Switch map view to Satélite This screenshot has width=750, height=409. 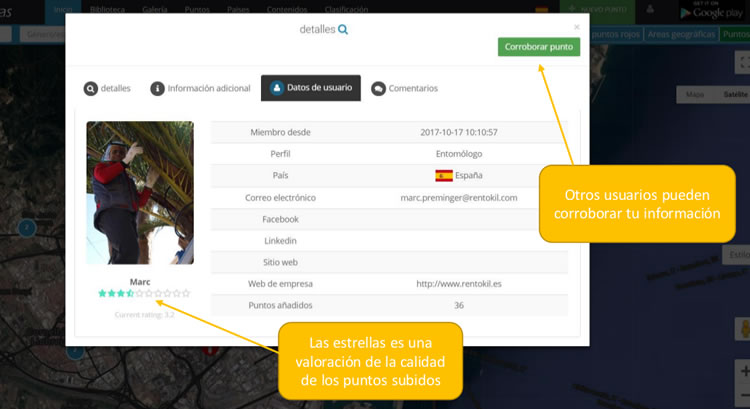click(736, 95)
